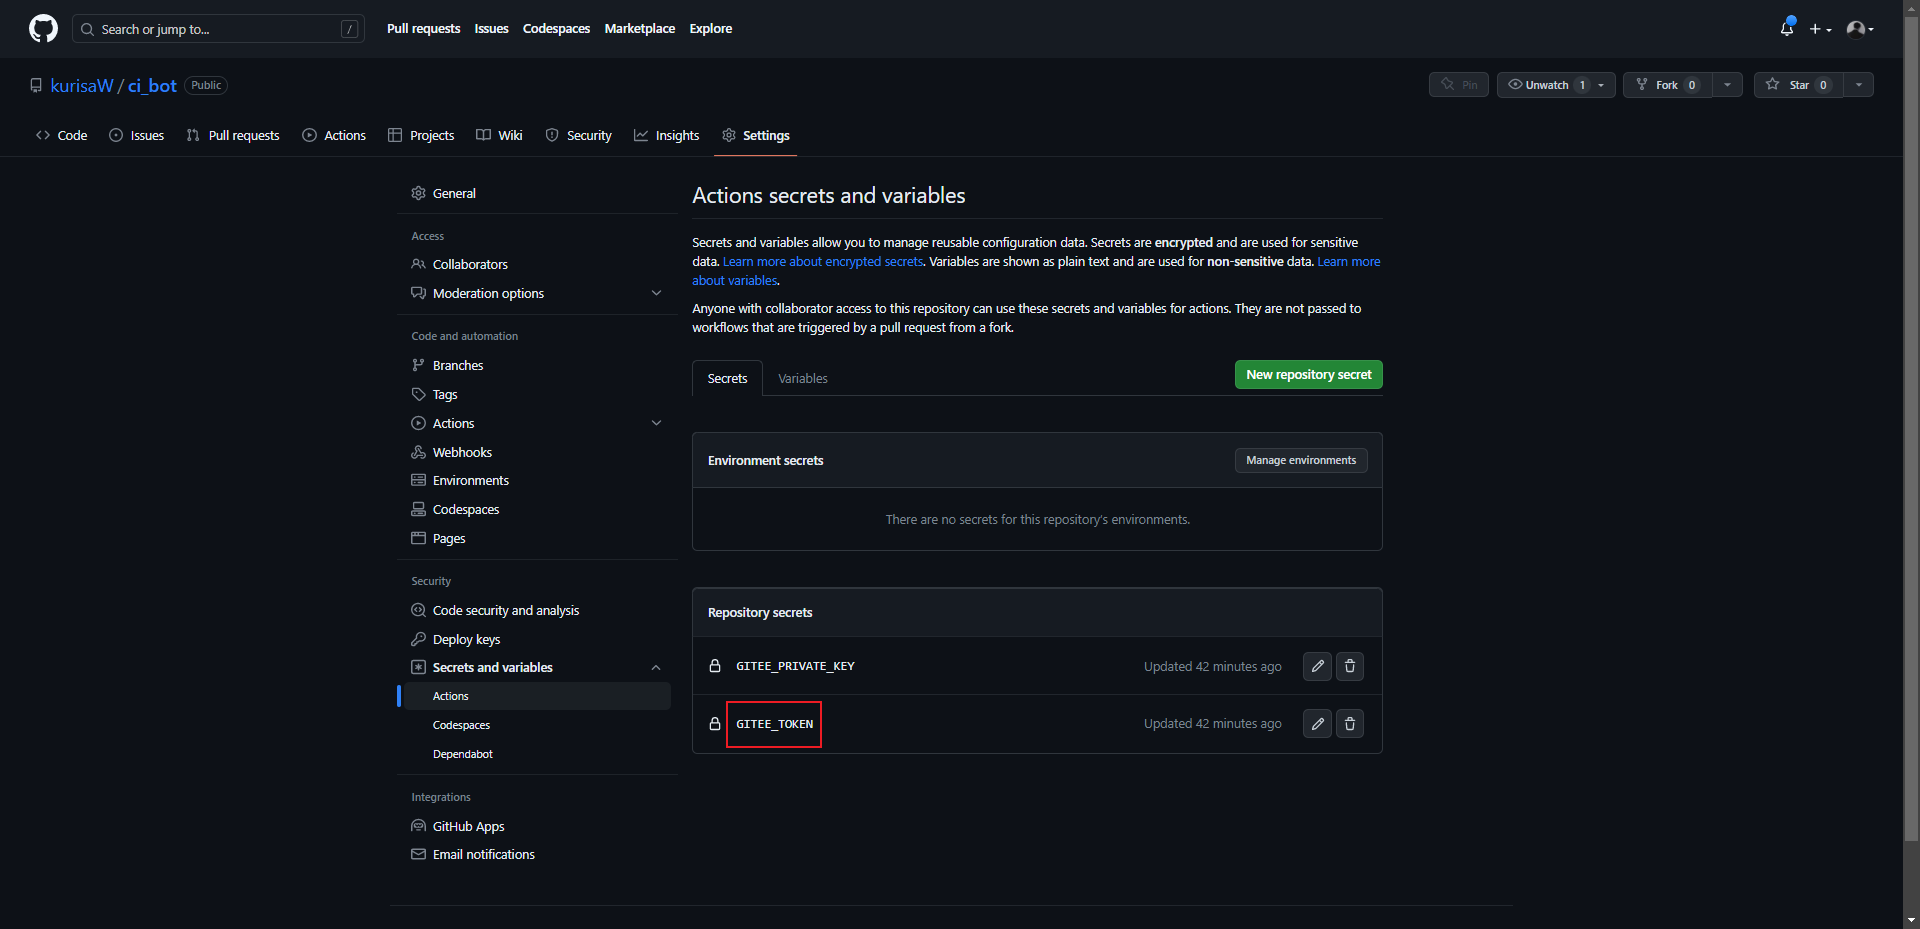1920x929 pixels.
Task: Click top Issues navigation link
Action: tap(491, 29)
